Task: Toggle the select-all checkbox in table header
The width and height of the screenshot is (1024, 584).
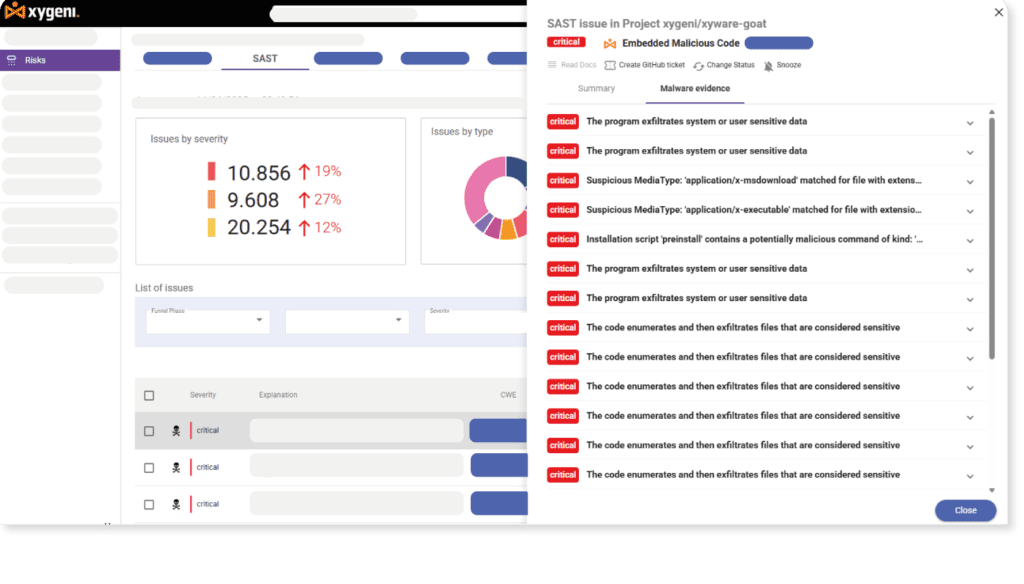Action: point(149,395)
